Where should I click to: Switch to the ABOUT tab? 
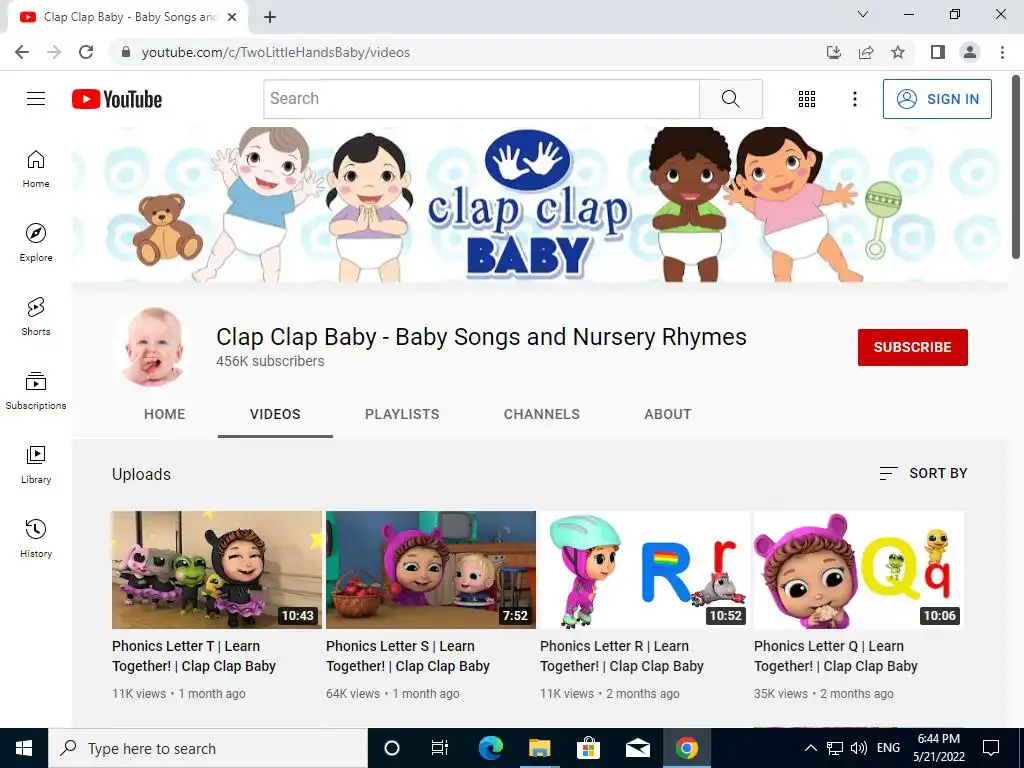tap(667, 414)
